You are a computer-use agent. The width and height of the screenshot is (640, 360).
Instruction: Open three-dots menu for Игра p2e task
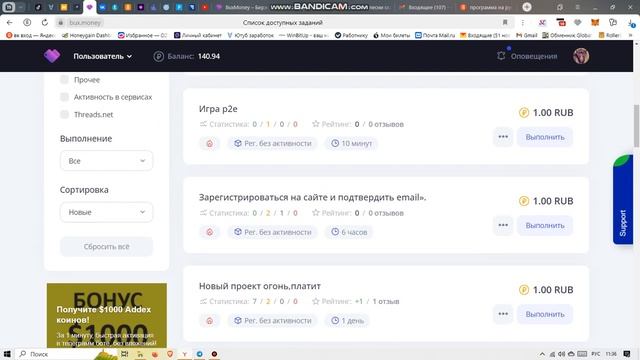(x=503, y=137)
